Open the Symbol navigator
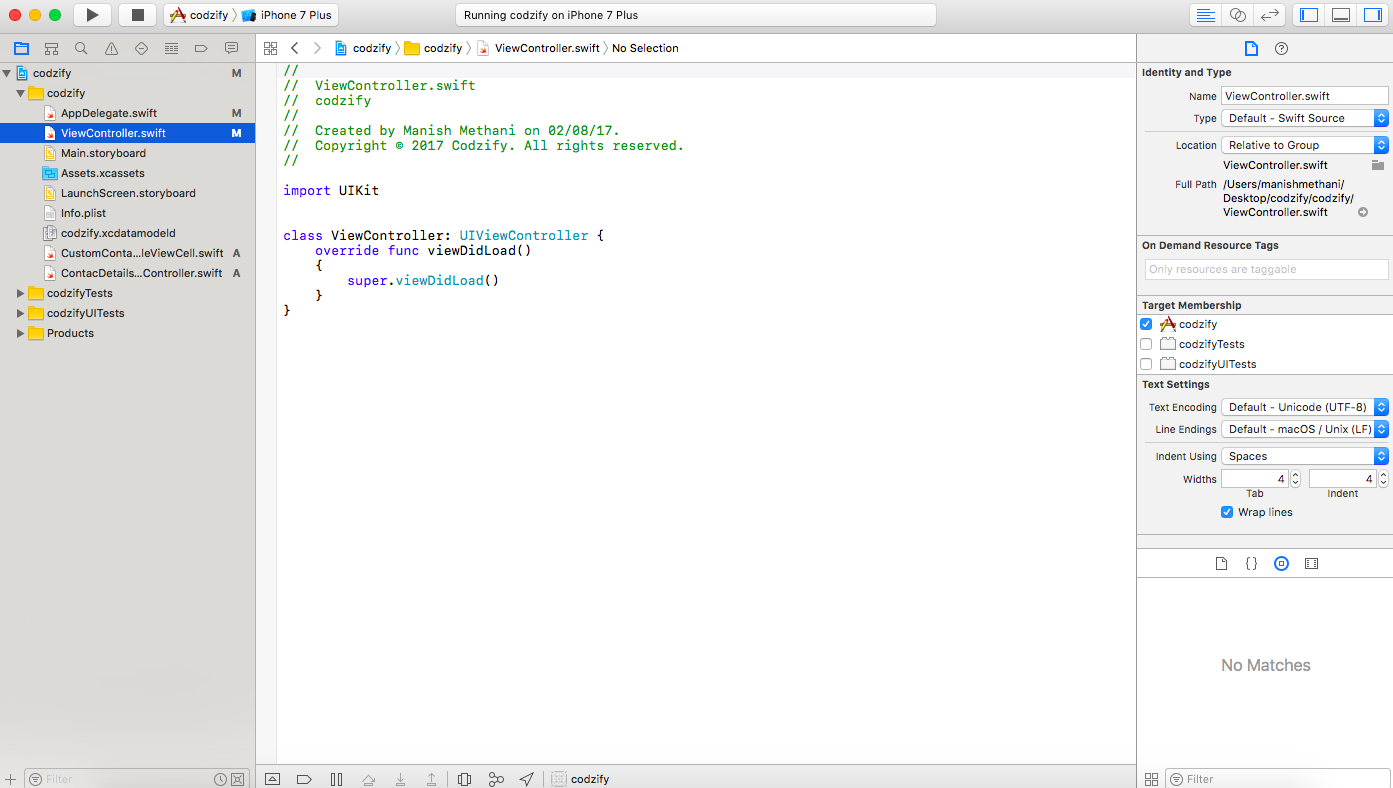This screenshot has height=788, width=1393. [x=51, y=48]
